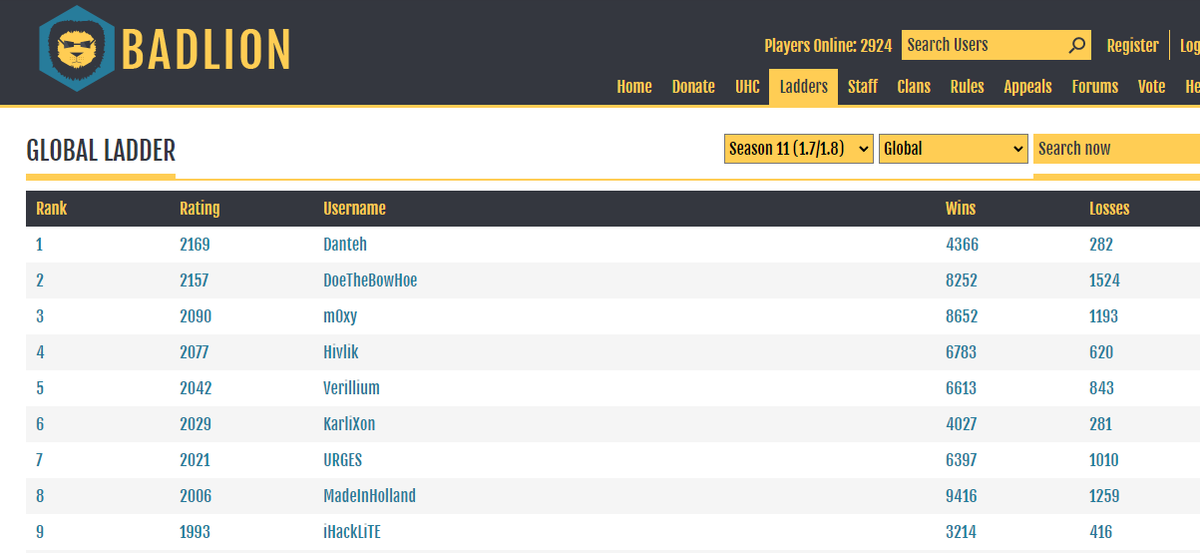
Task: Click wins value 4366
Action: point(962,244)
